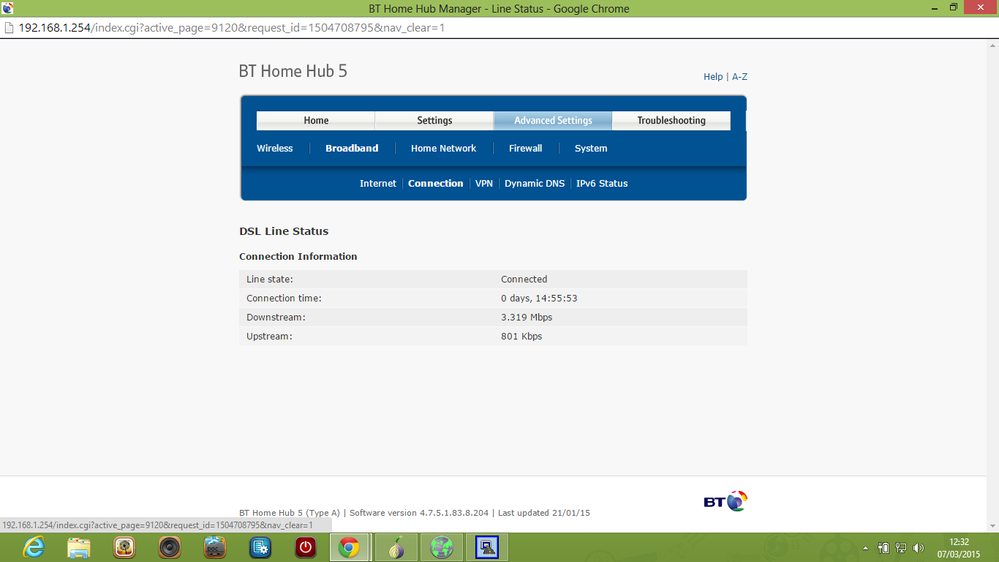View the IPv6 Status sub-page
This screenshot has height=562, width=999.
point(602,184)
